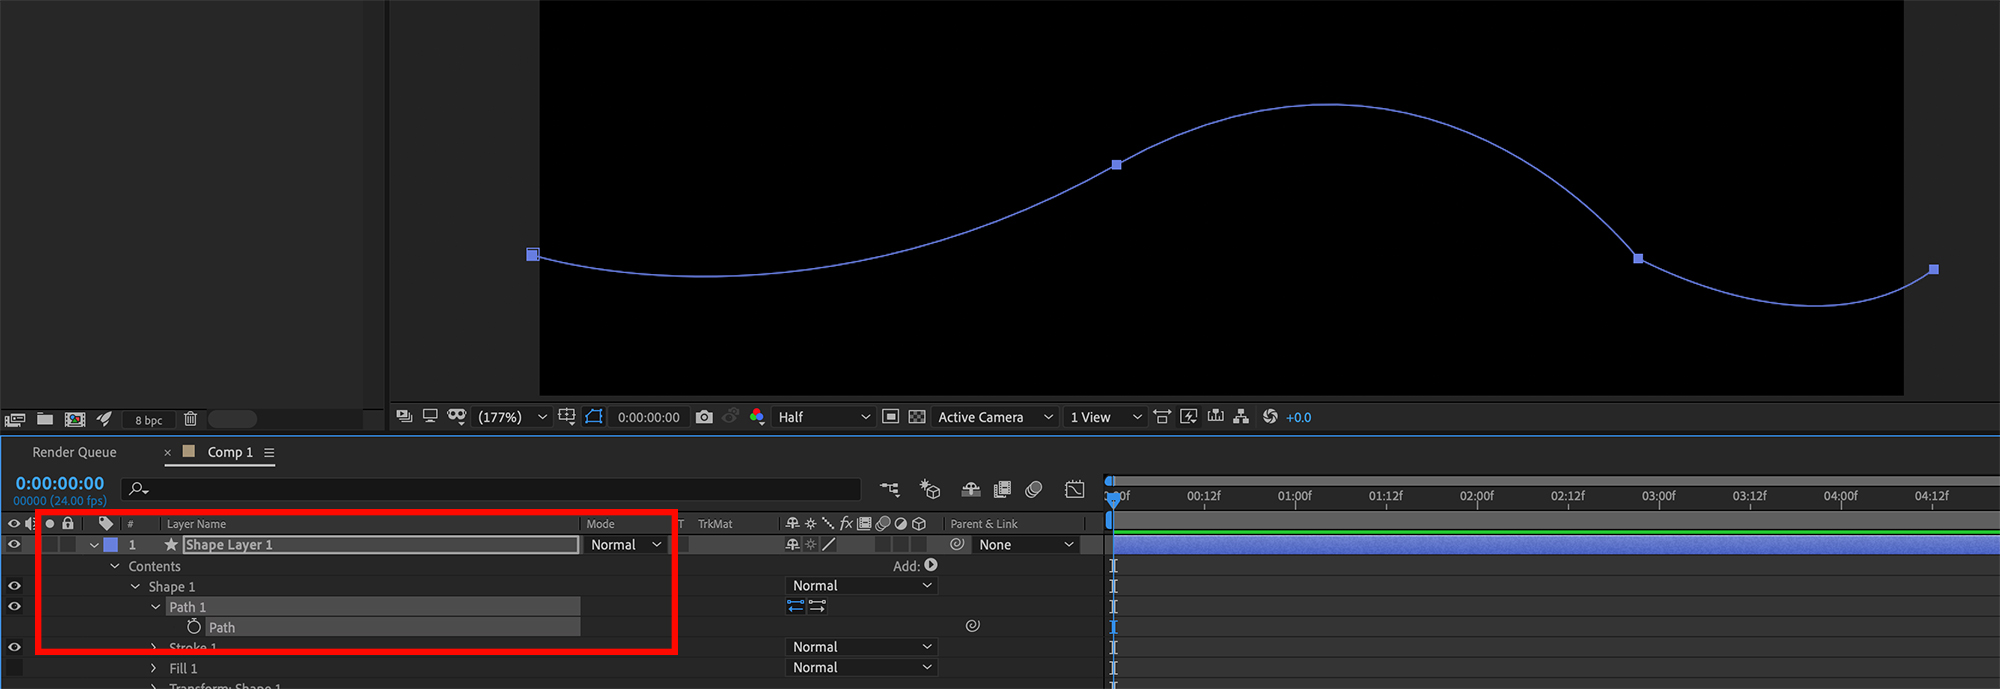Toggle hiding of shy layers
This screenshot has height=689, width=2000.
coord(970,489)
